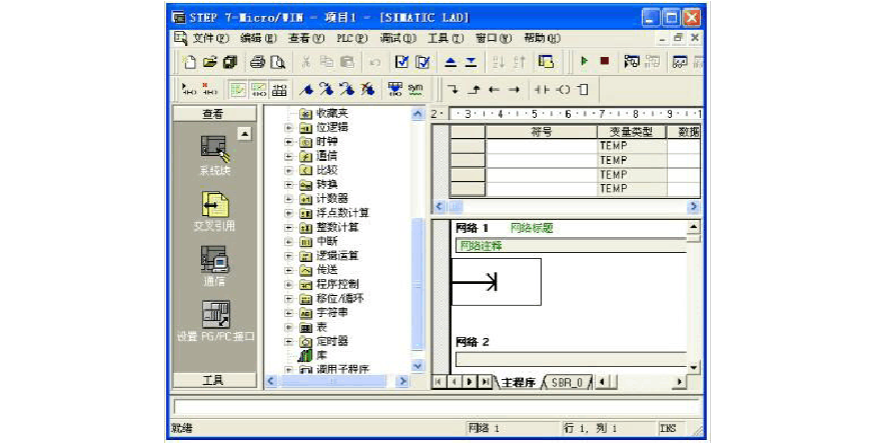This screenshot has width=893, height=443.
Task: Create undefined symbols with the sym icon
Action: pyautogui.click(x=416, y=89)
